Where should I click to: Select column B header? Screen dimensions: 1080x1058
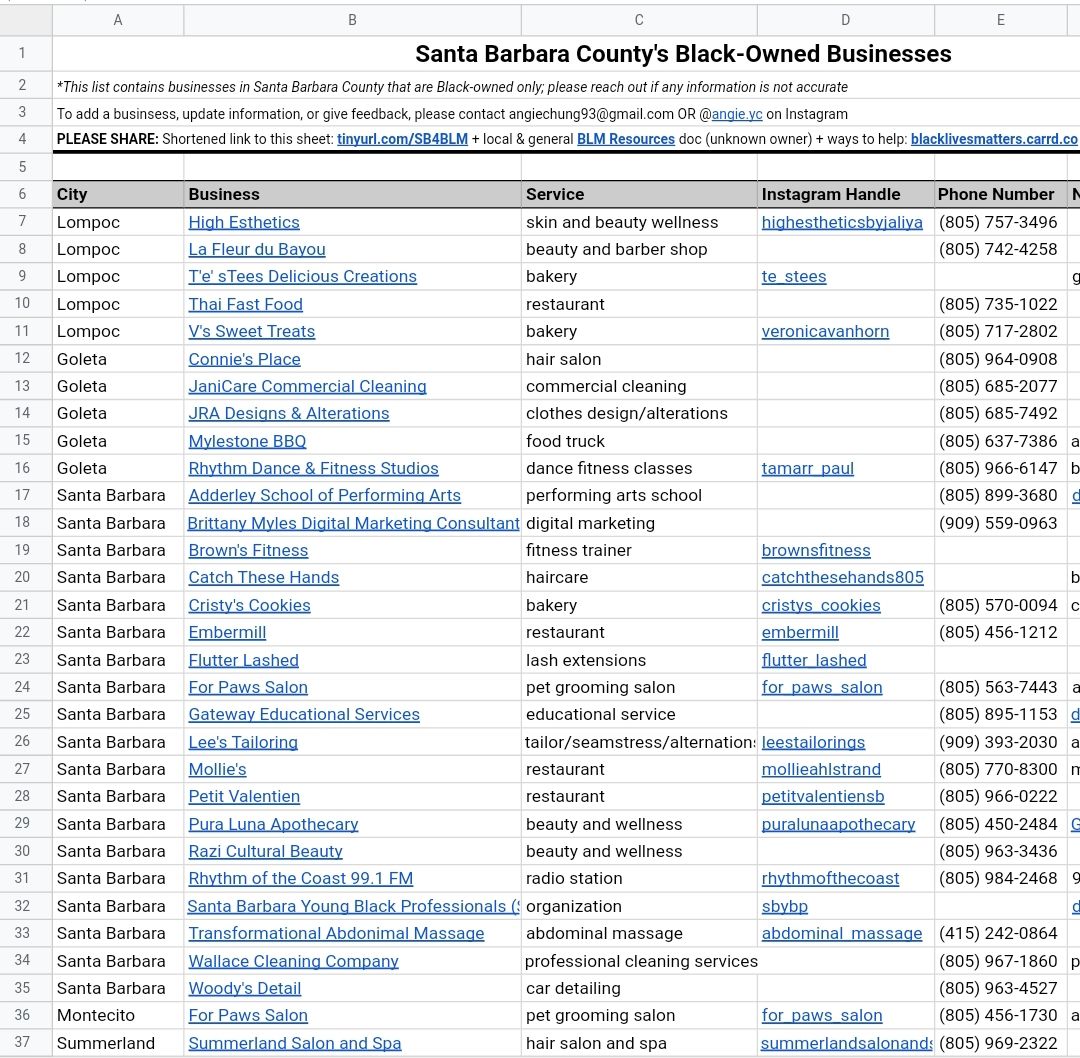pyautogui.click(x=352, y=19)
